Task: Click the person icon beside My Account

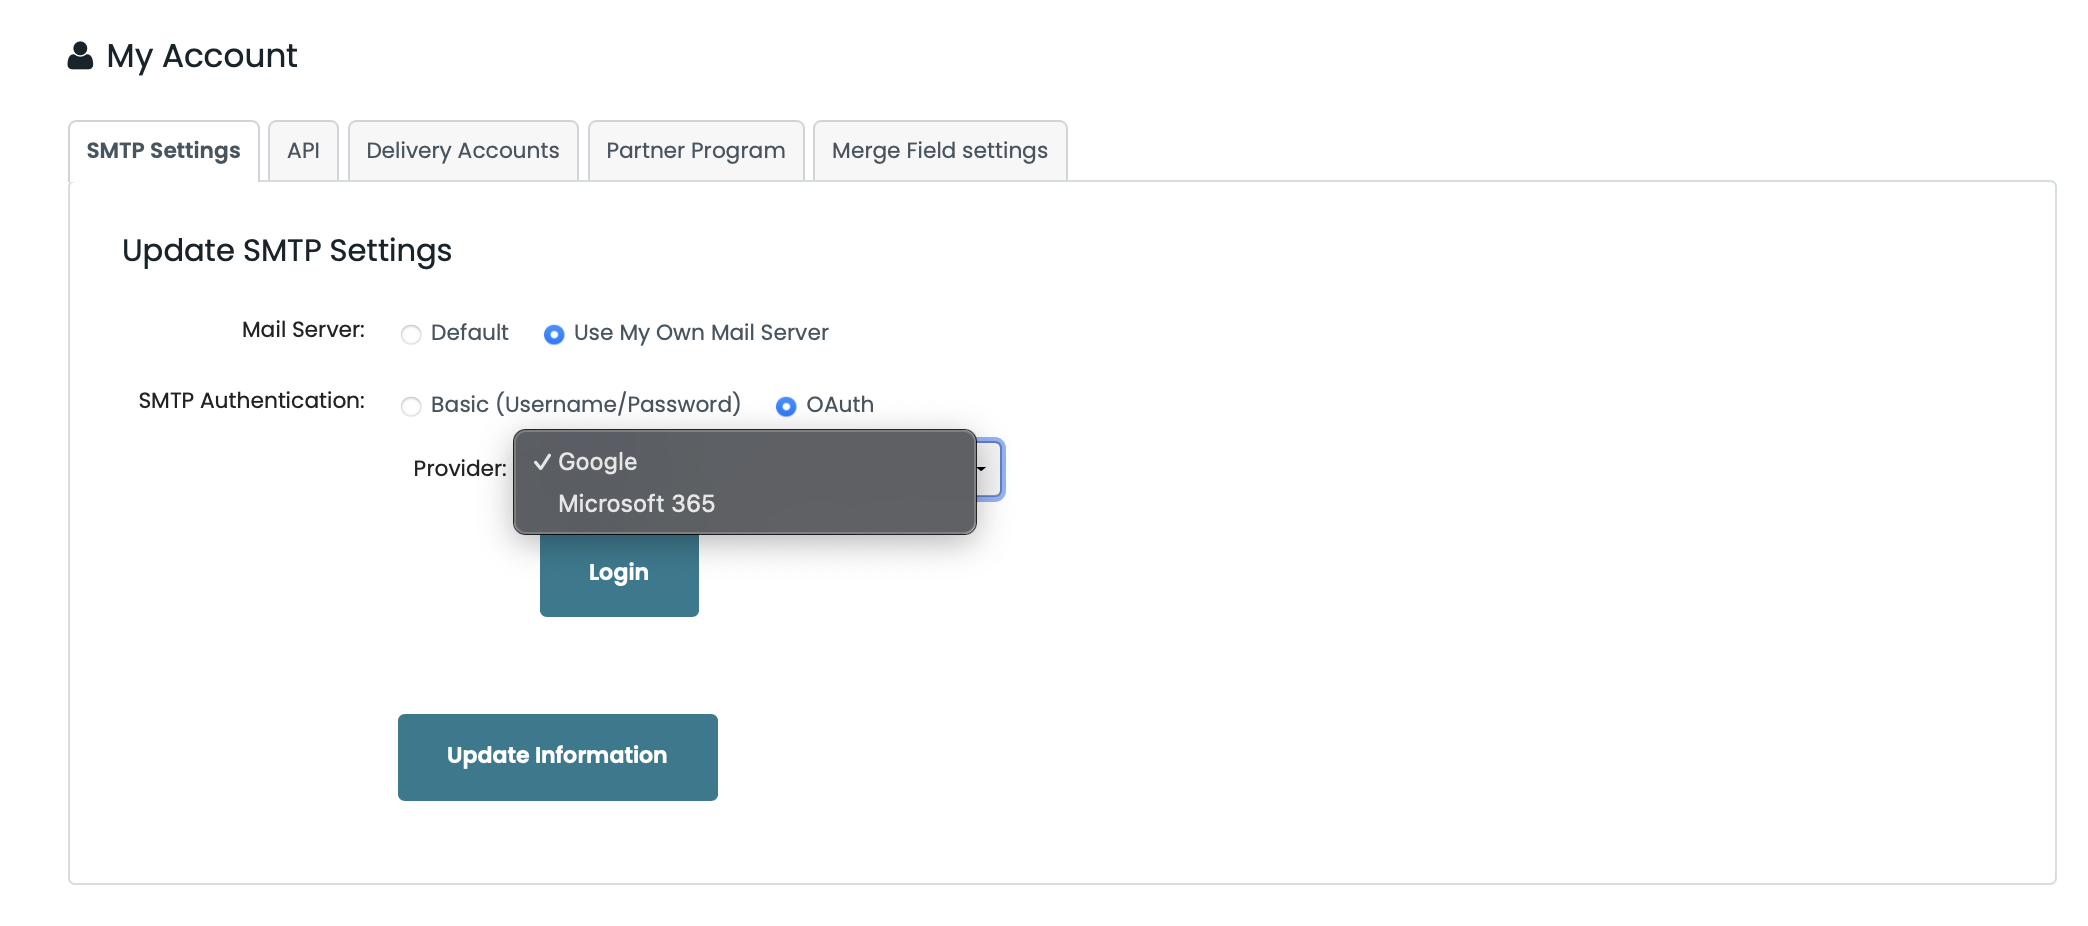Action: point(80,55)
